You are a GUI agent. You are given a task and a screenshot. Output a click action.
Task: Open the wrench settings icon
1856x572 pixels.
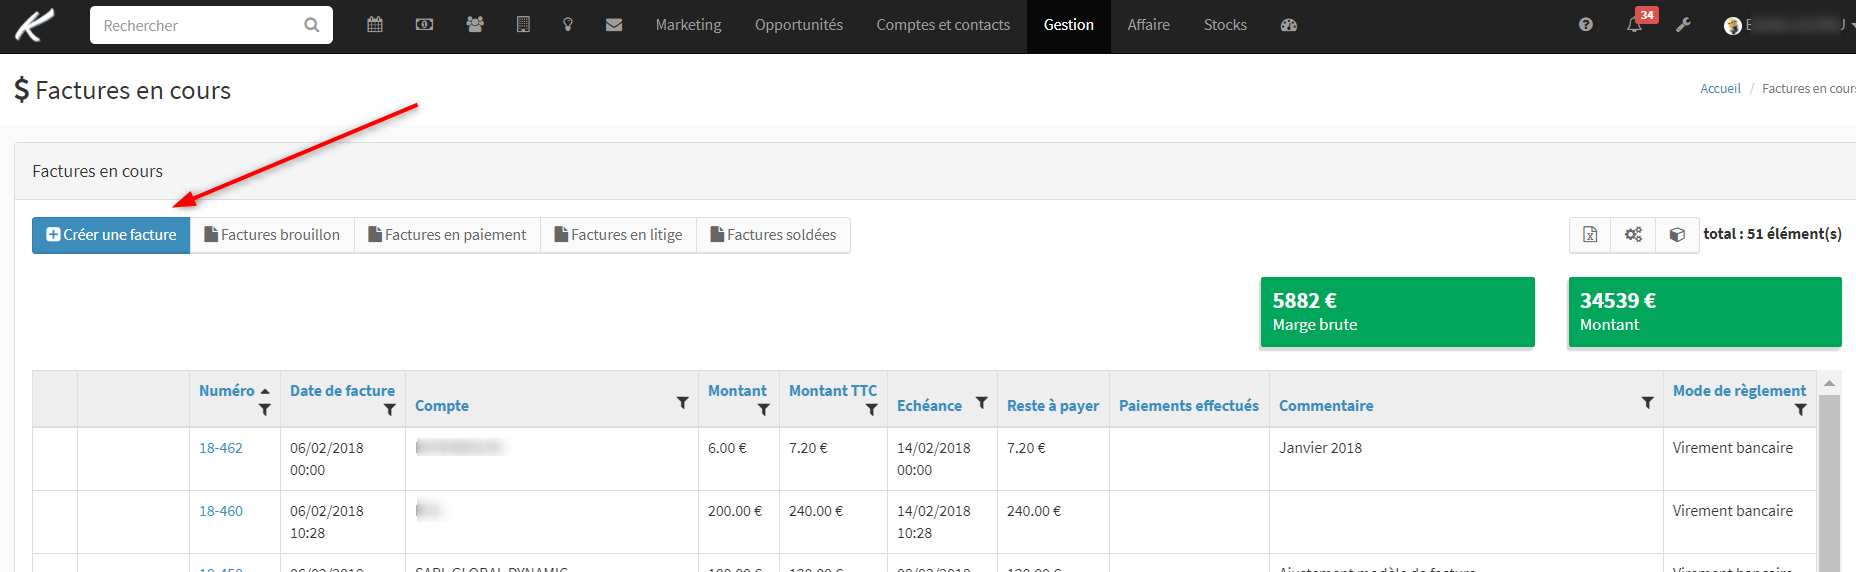(1684, 25)
